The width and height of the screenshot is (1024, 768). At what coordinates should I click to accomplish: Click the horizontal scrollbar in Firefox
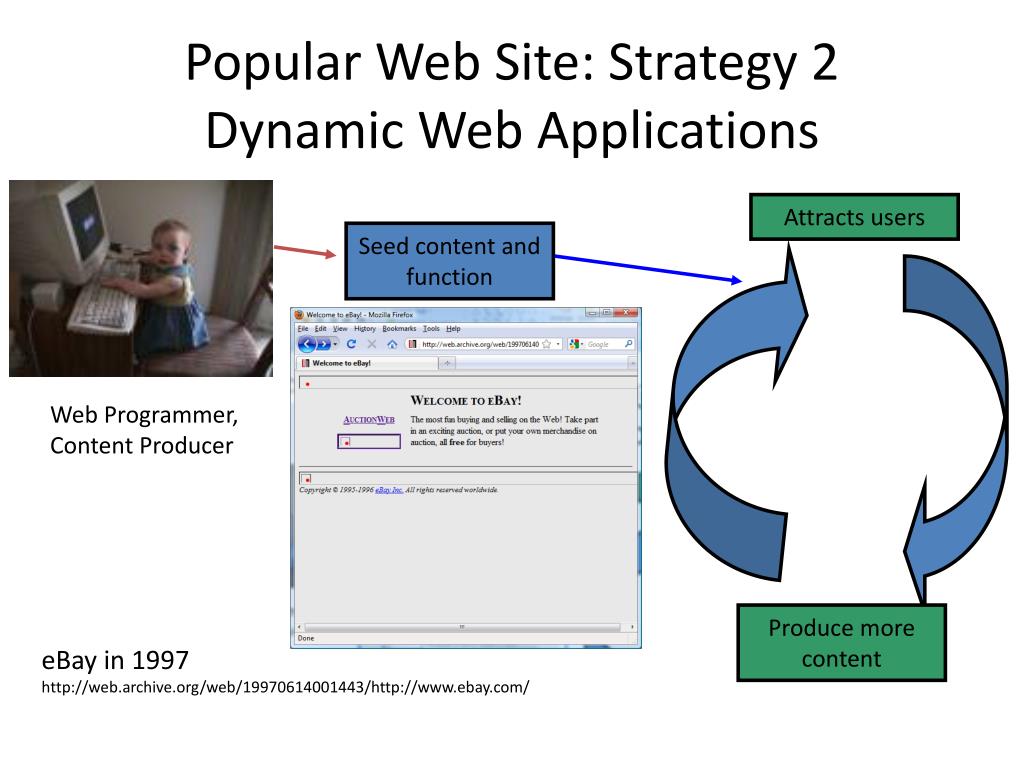click(461, 627)
